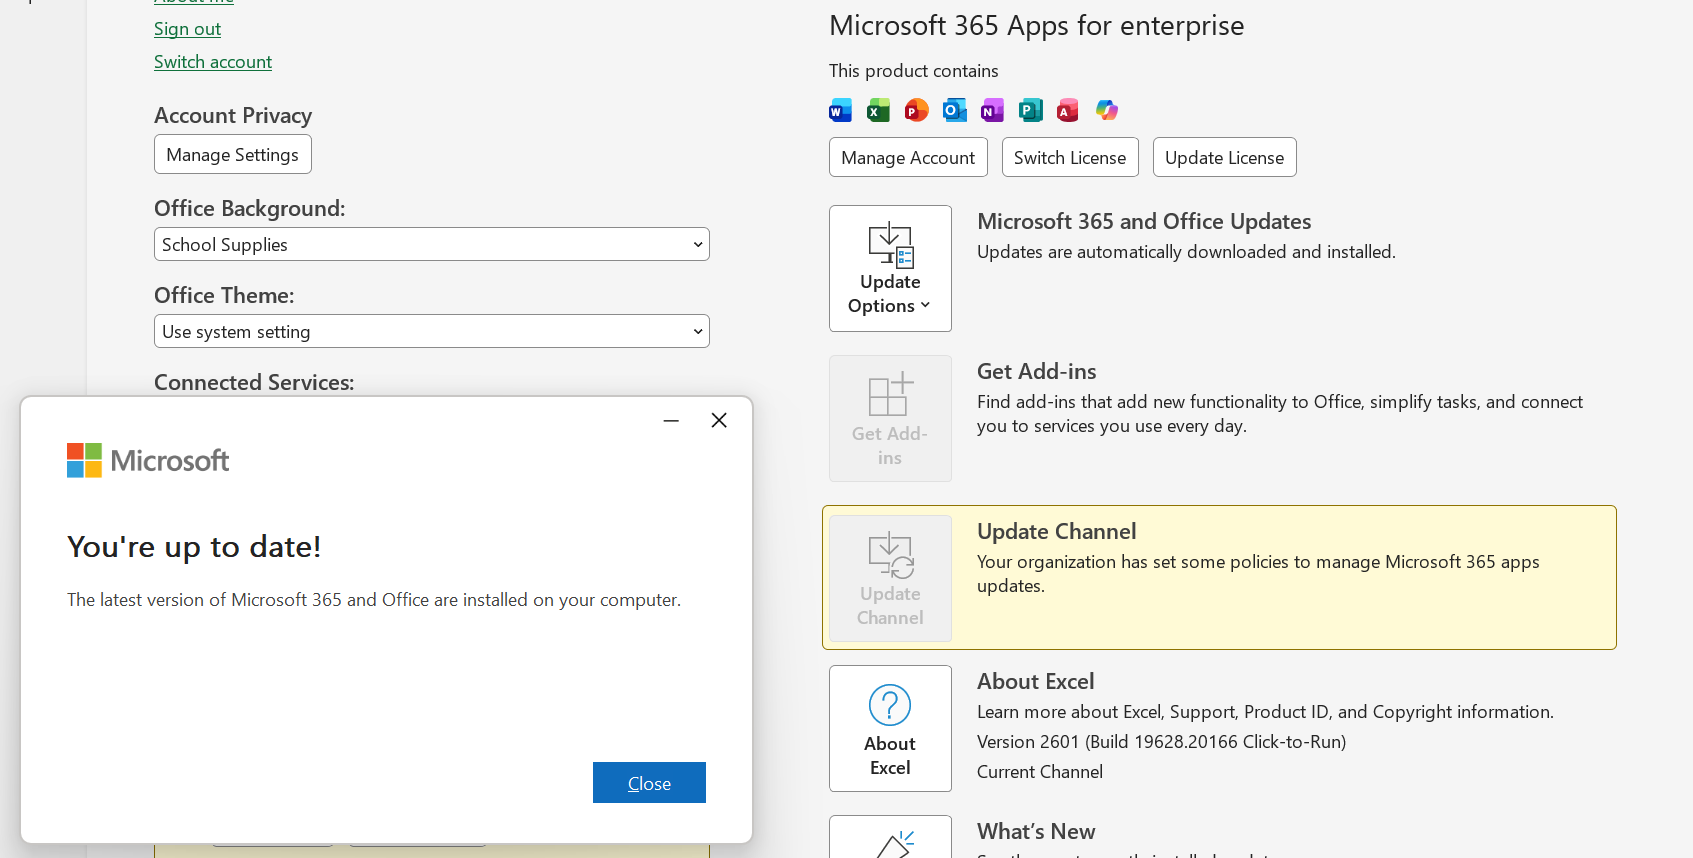This screenshot has width=1693, height=858.
Task: Click the "Office Background:" label
Action: [250, 208]
